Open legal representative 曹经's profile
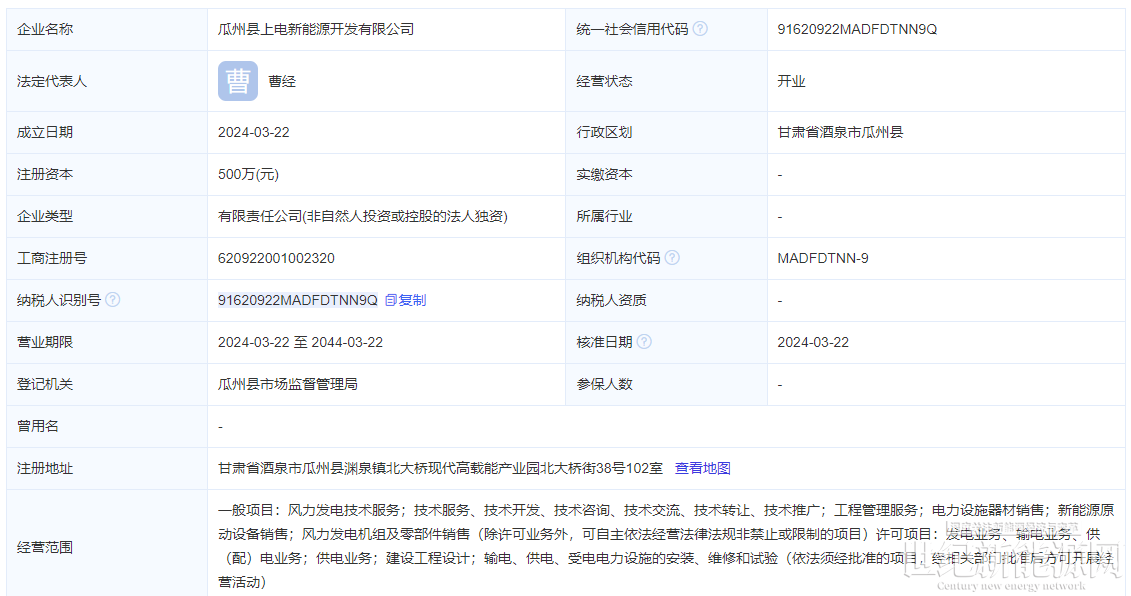Viewport: 1131px width, 596px height. click(282, 81)
